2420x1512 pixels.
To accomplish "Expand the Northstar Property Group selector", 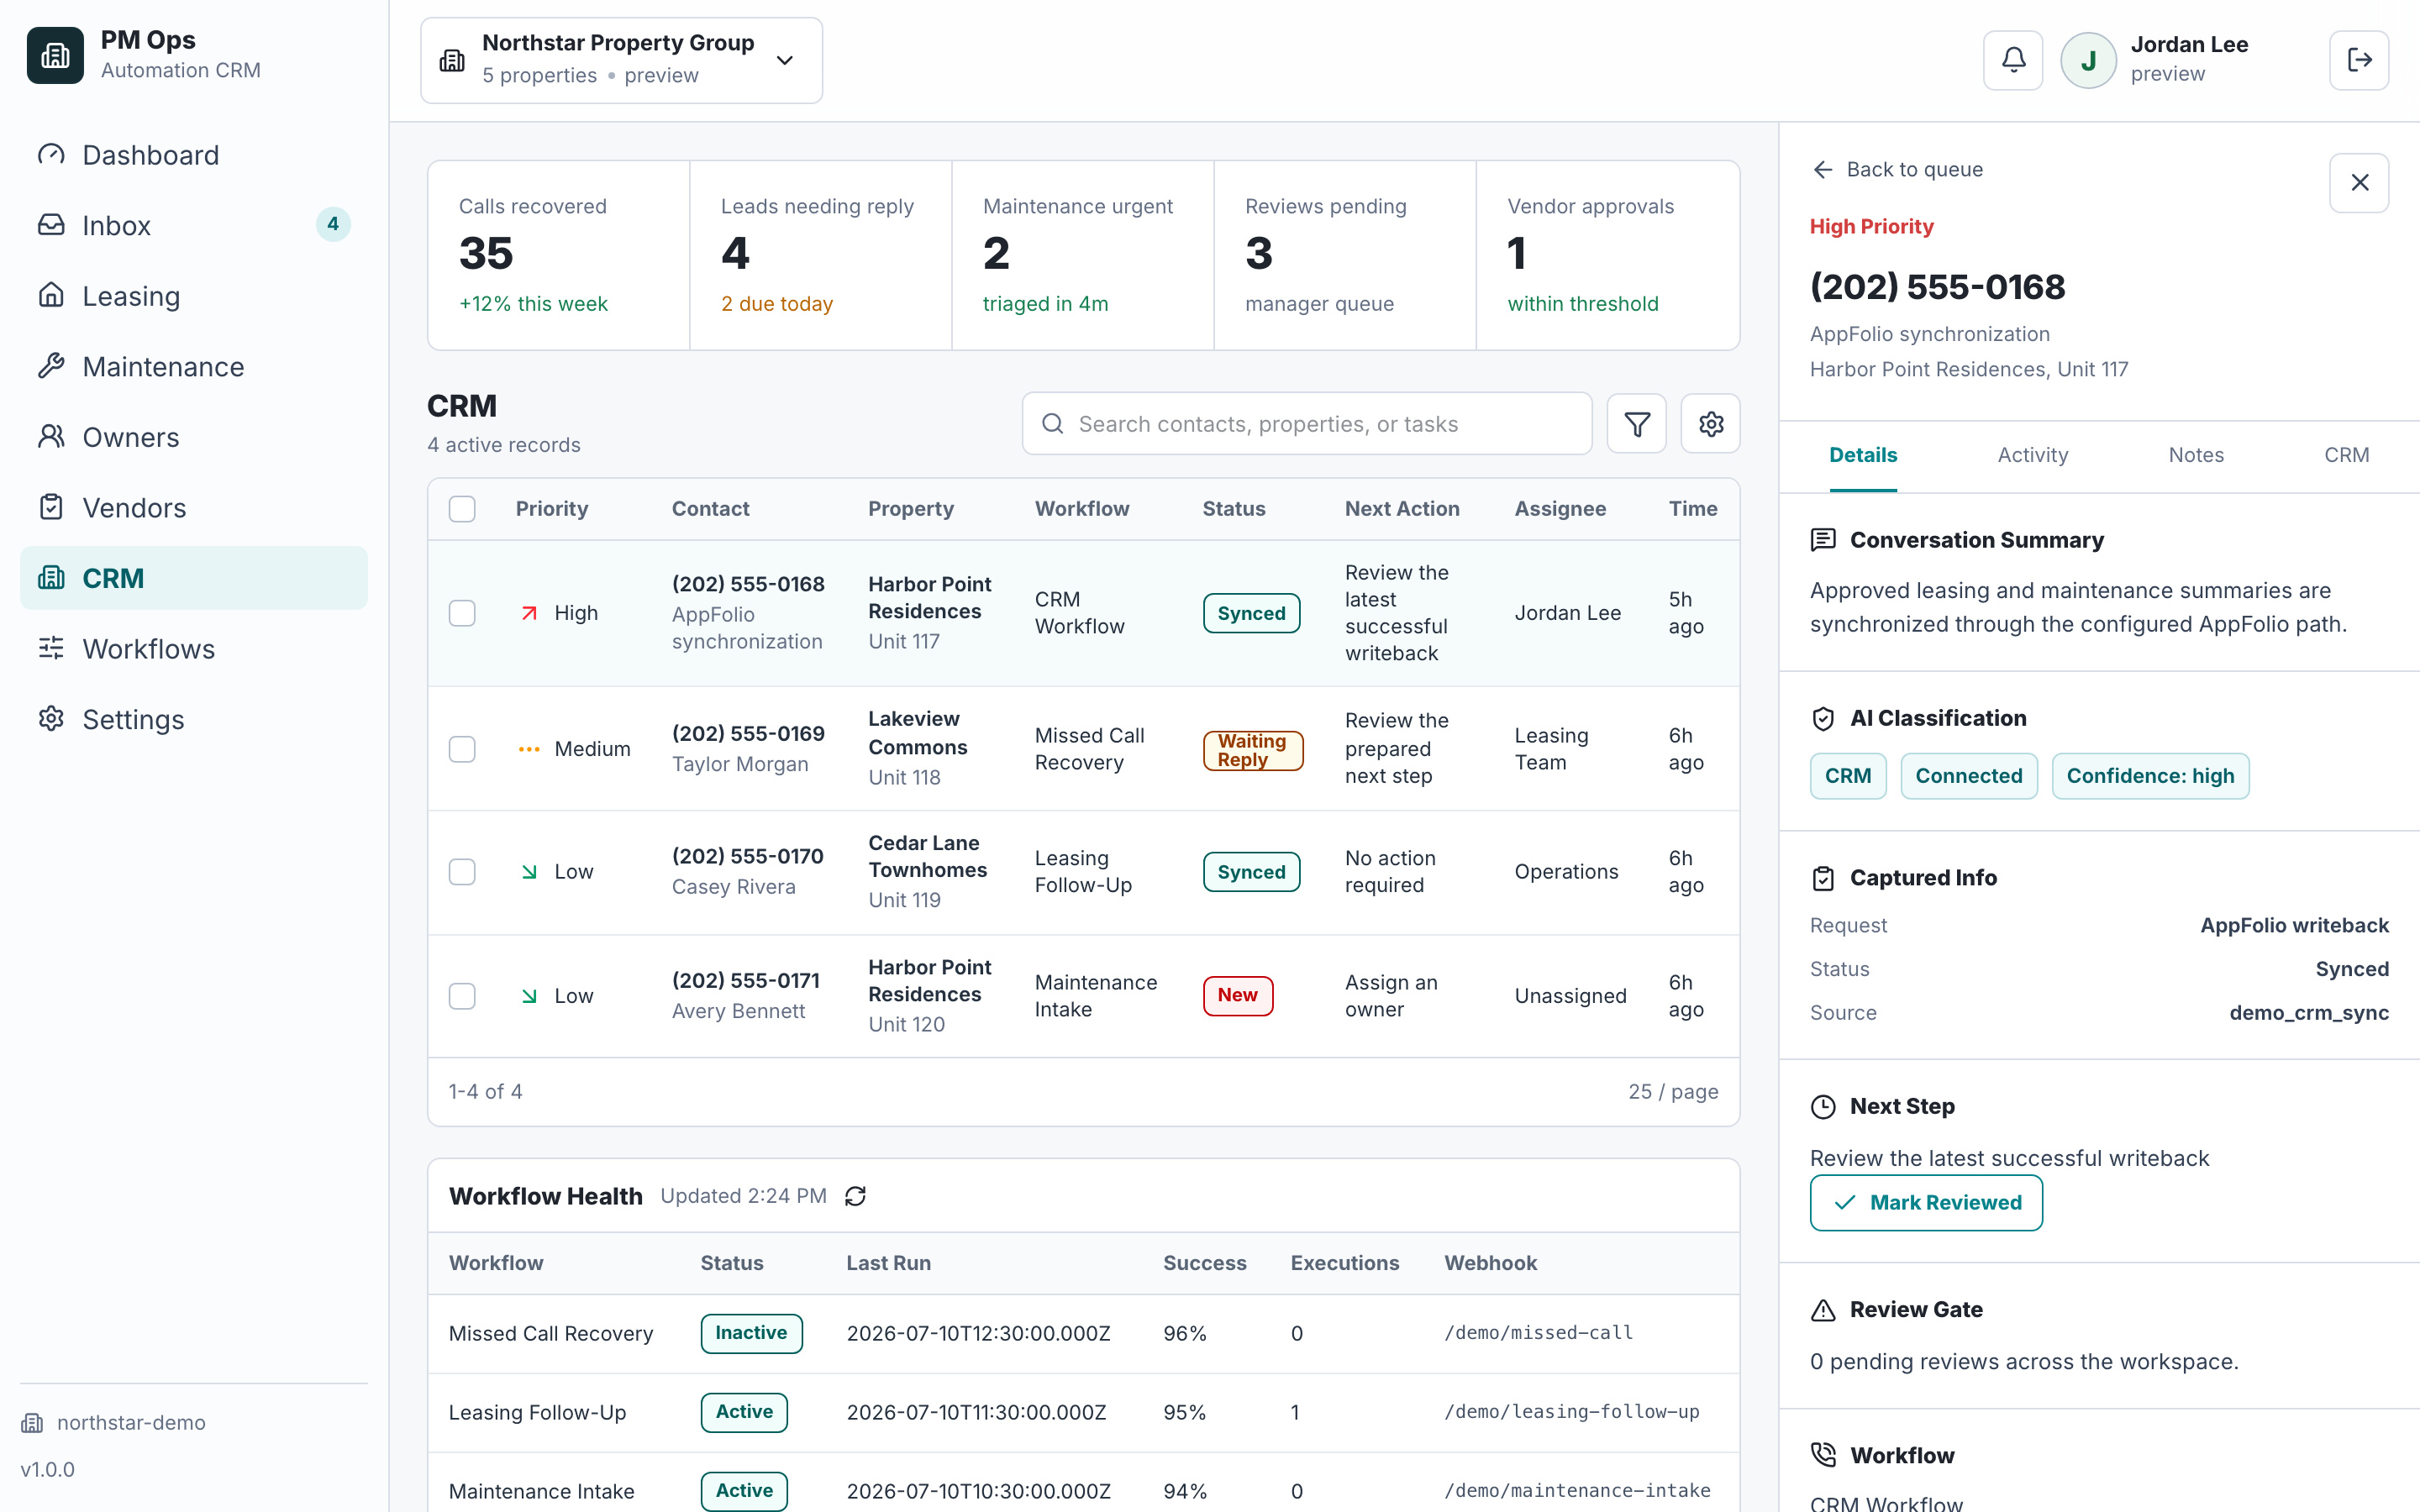I will 621,60.
